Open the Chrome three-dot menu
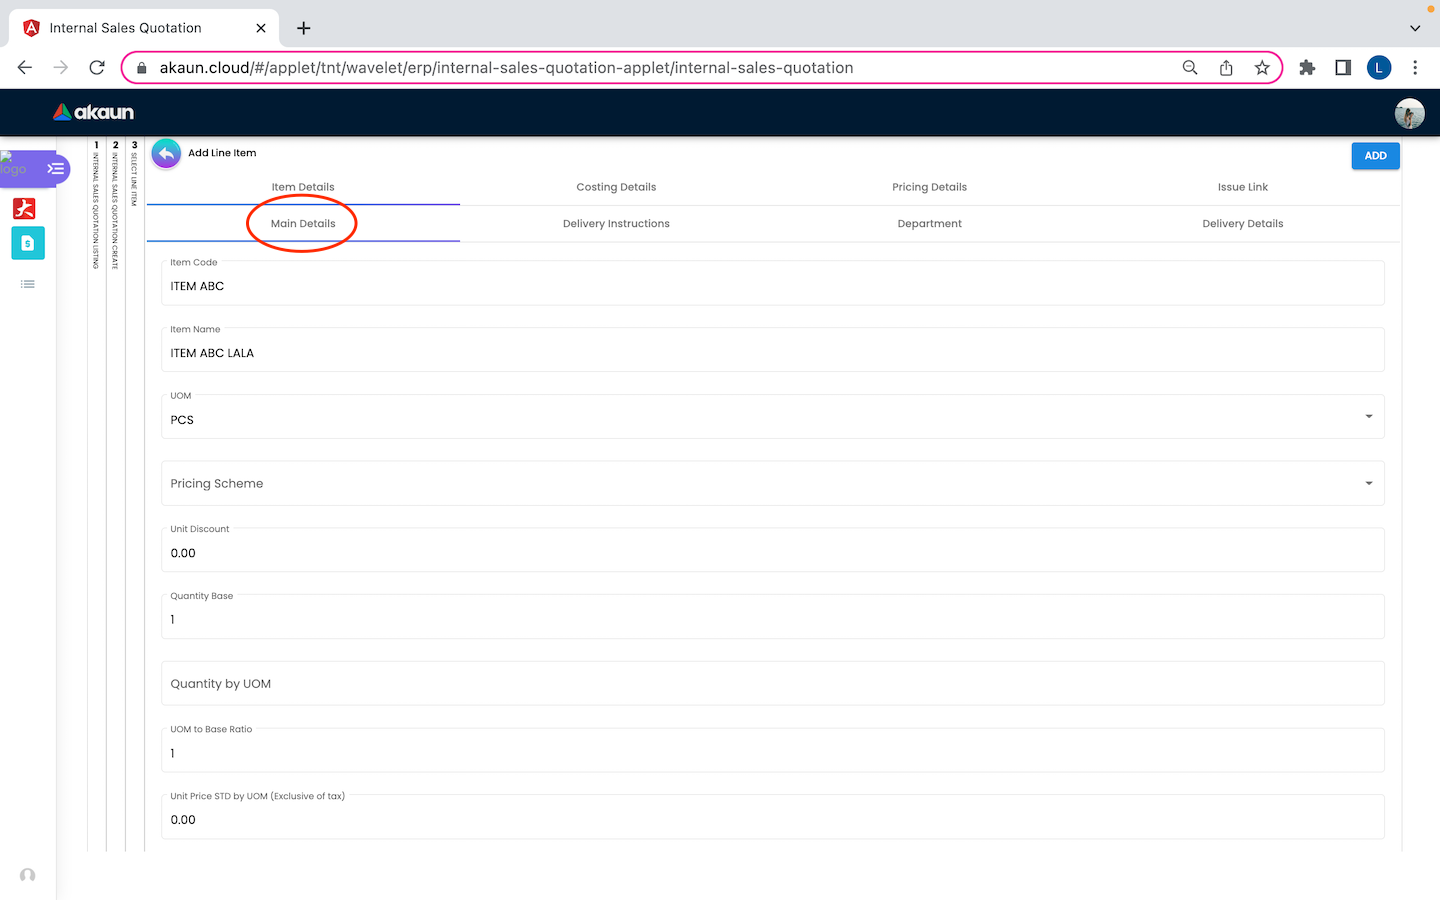This screenshot has width=1440, height=900. click(1415, 68)
